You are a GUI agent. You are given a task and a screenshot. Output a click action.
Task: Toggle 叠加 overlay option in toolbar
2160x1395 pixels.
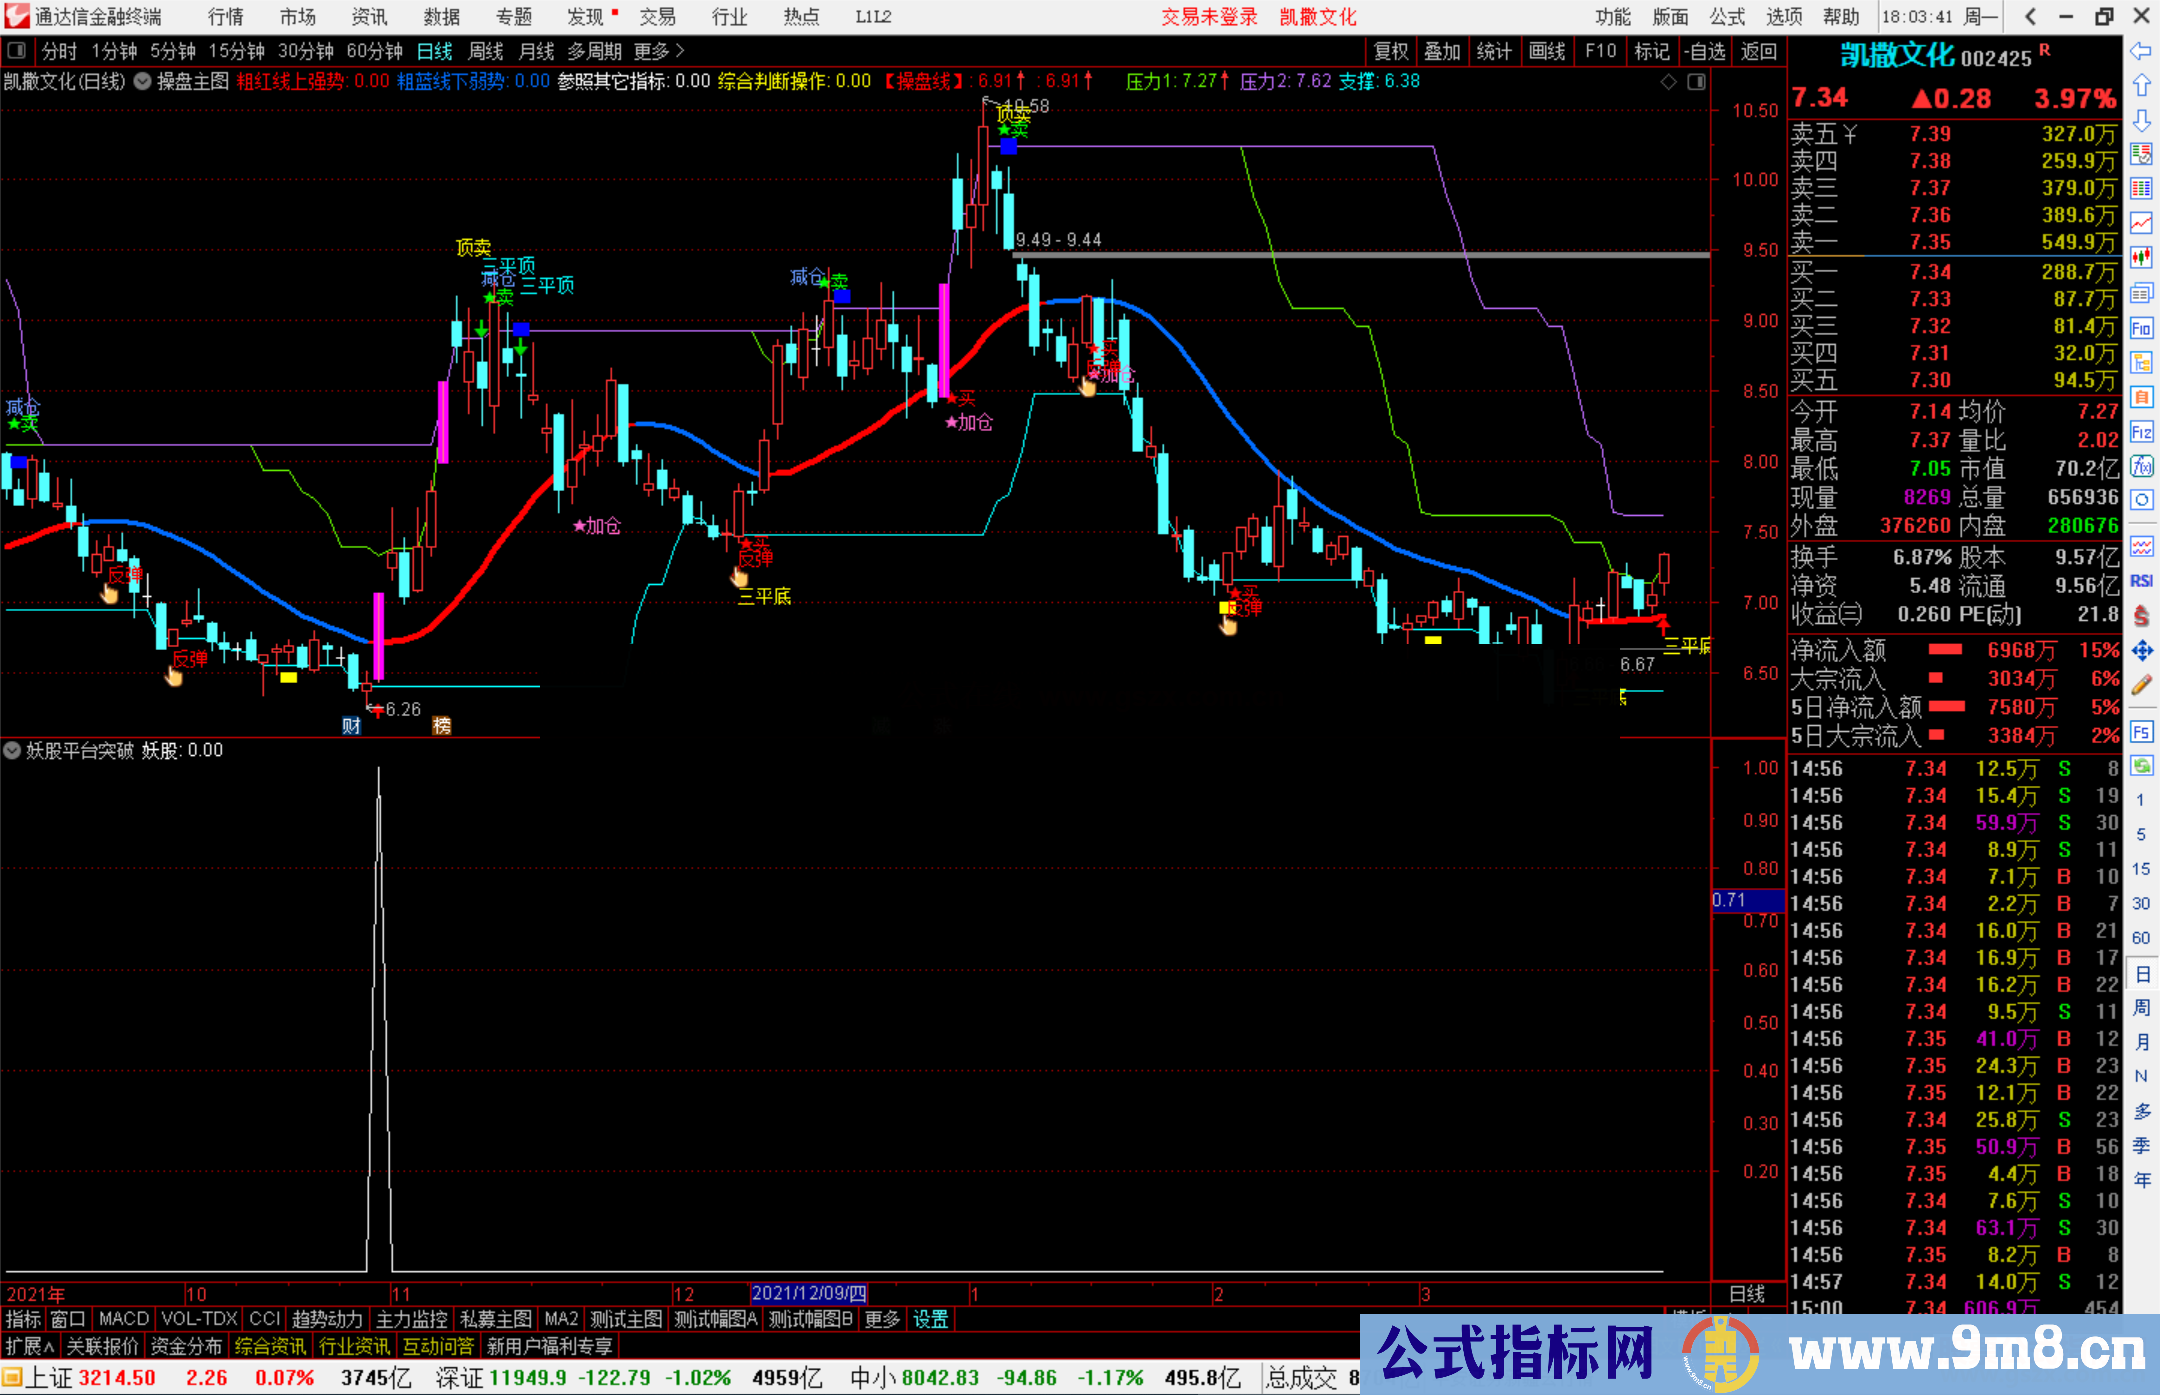tap(1442, 51)
